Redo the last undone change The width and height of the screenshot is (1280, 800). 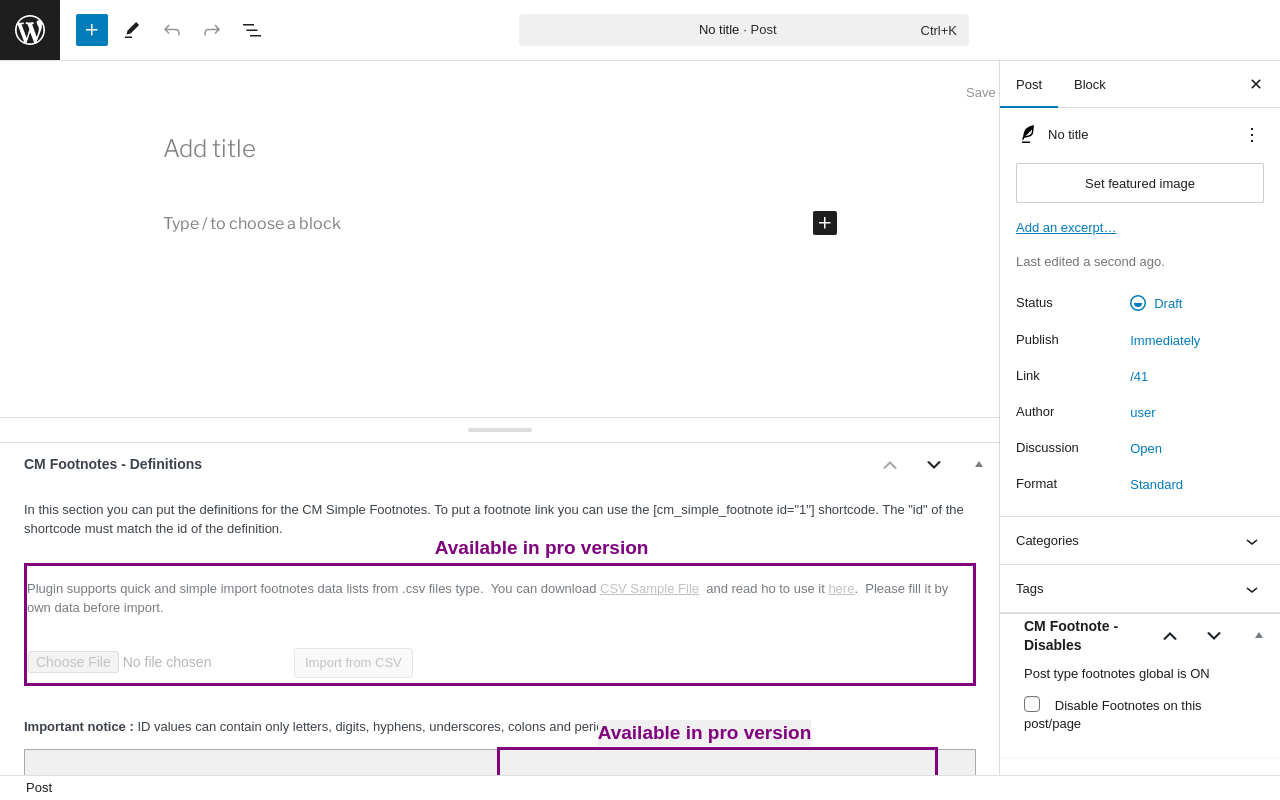click(212, 30)
